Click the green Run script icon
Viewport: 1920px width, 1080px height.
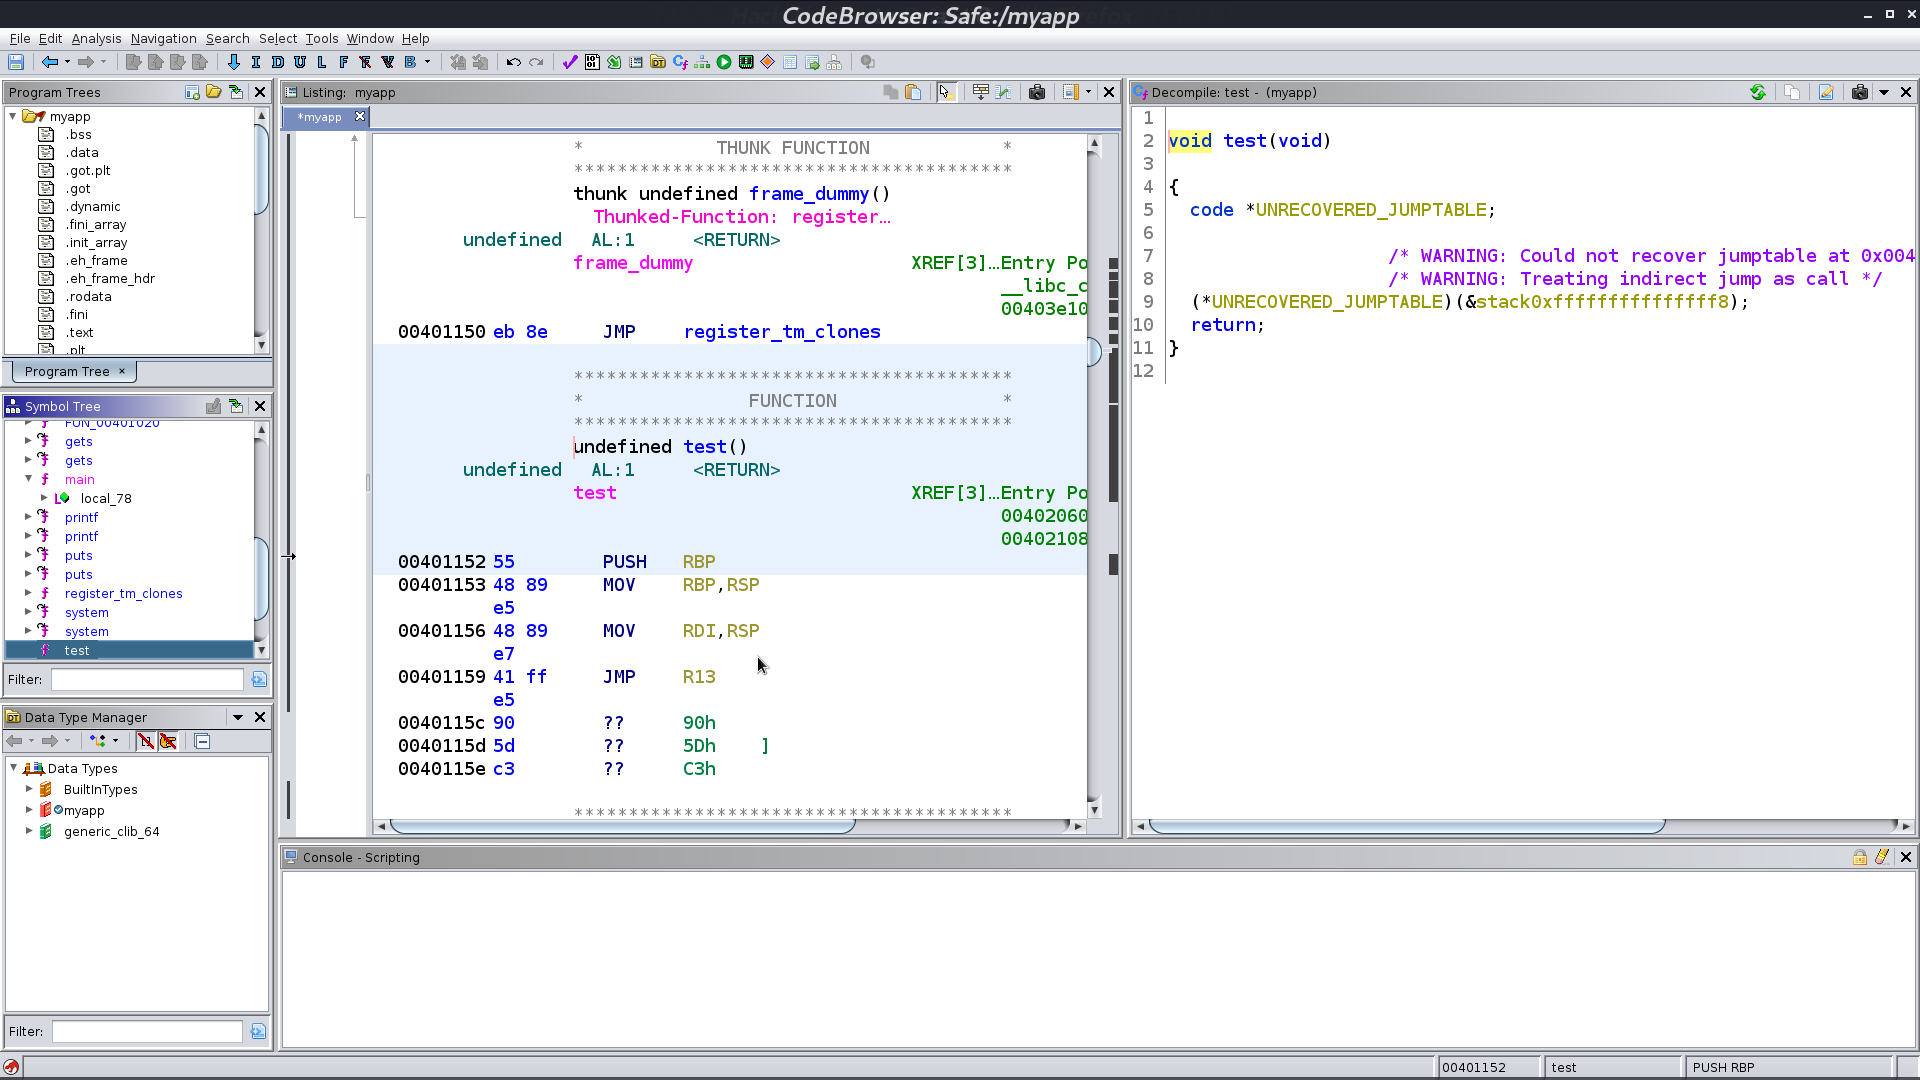(x=724, y=62)
